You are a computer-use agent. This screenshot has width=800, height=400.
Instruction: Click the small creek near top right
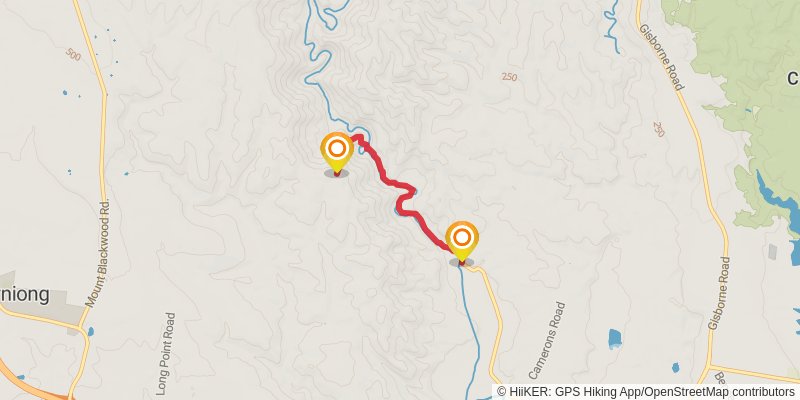pyautogui.click(x=612, y=28)
